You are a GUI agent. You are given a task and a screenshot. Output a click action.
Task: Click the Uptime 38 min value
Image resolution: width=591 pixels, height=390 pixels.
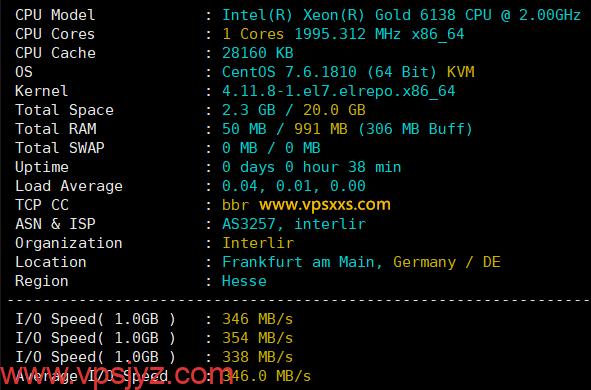[x=375, y=167]
